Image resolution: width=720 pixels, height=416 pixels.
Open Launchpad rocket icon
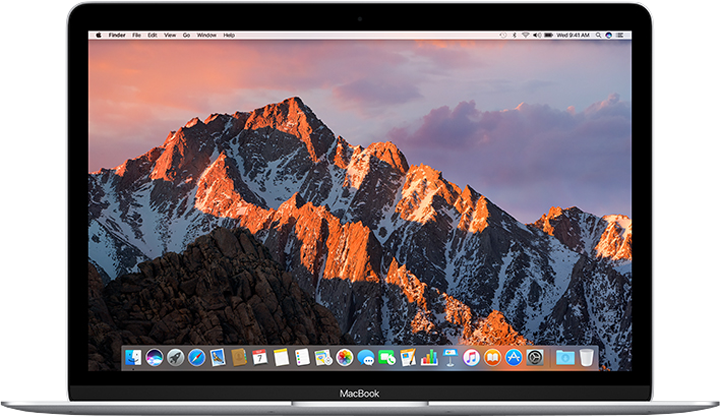pyautogui.click(x=175, y=357)
